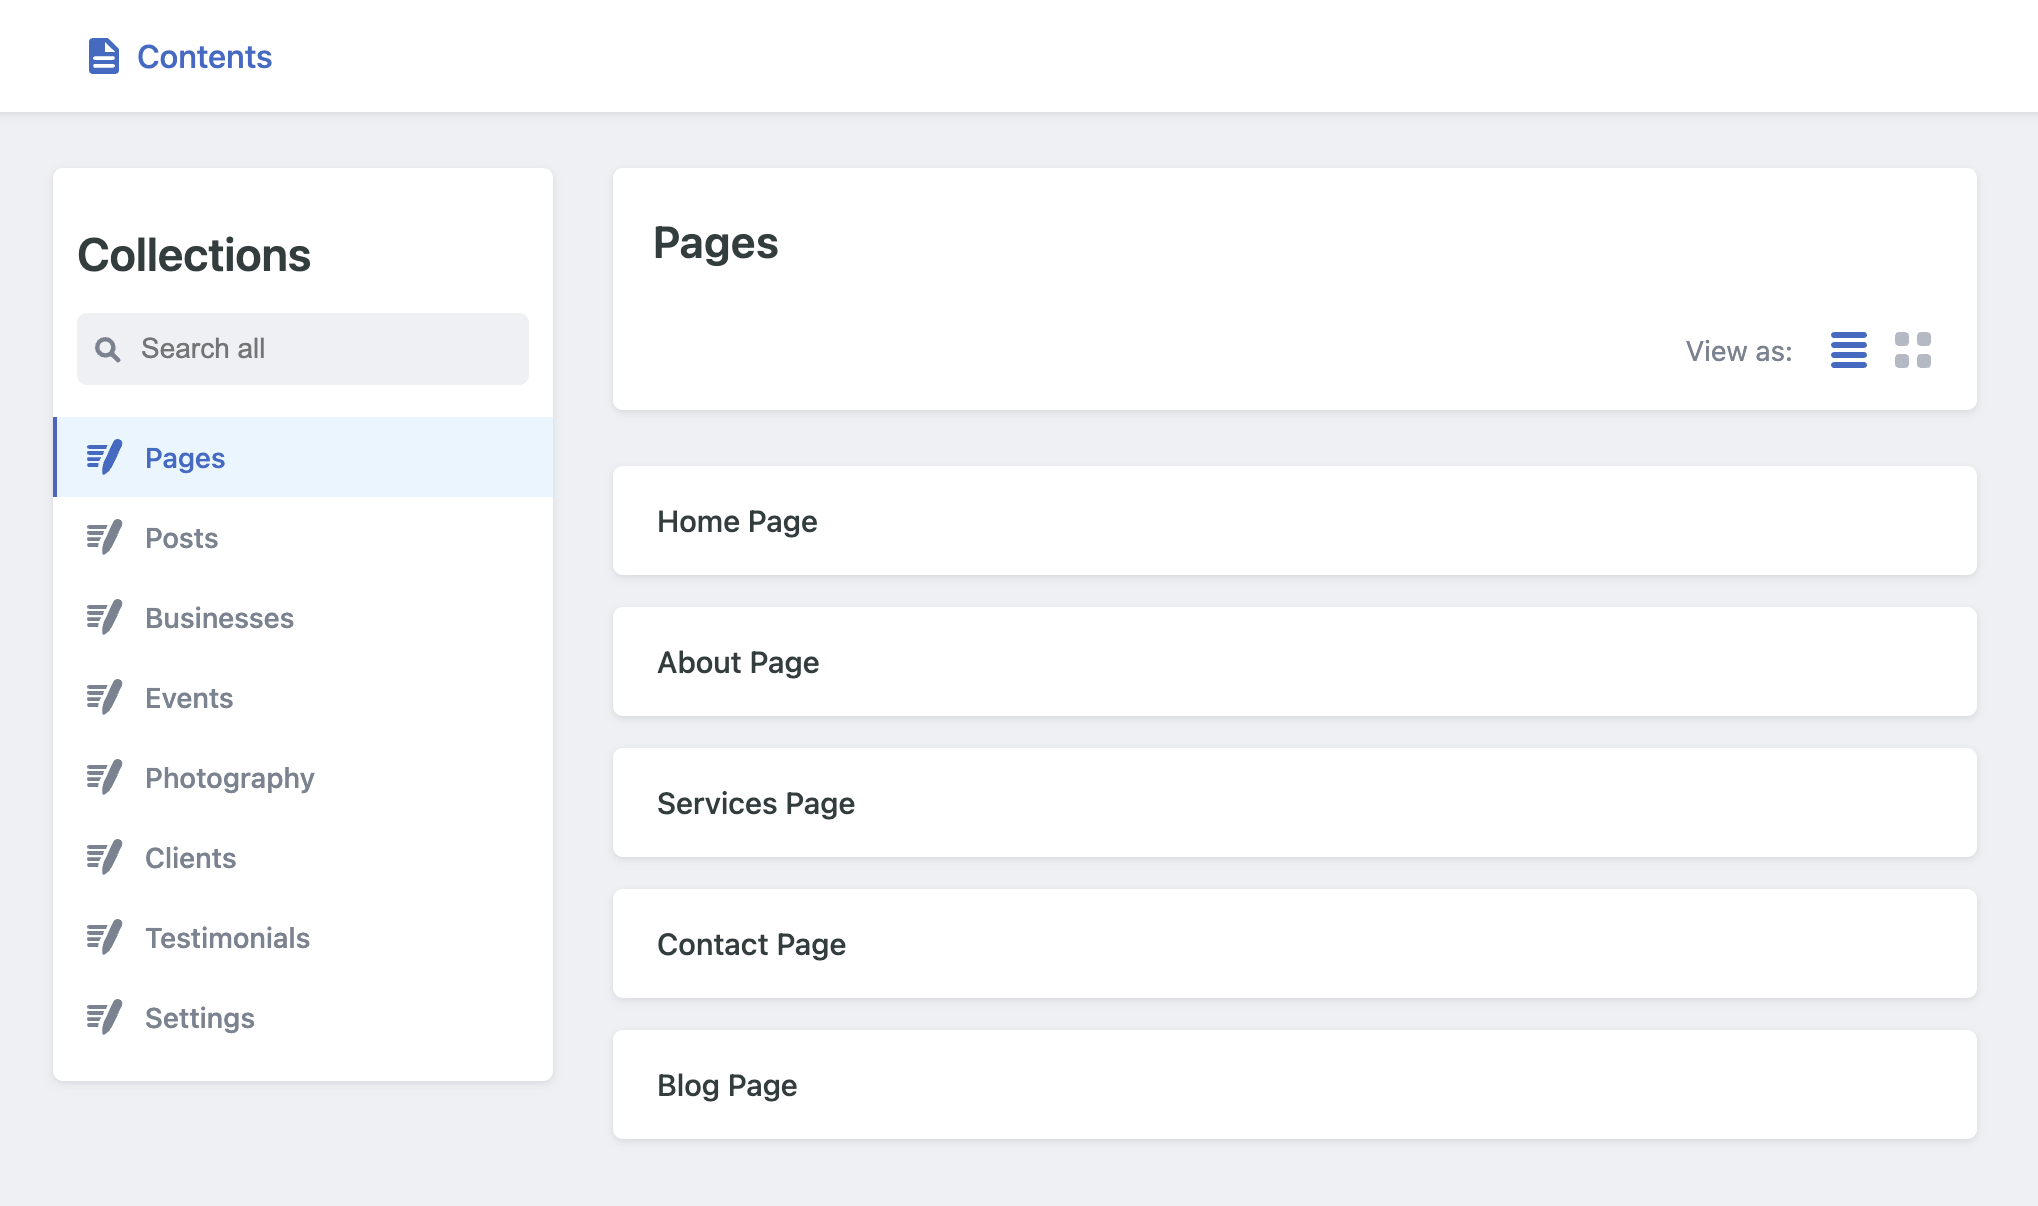2038x1206 pixels.
Task: Switch to list view
Action: pyautogui.click(x=1848, y=350)
